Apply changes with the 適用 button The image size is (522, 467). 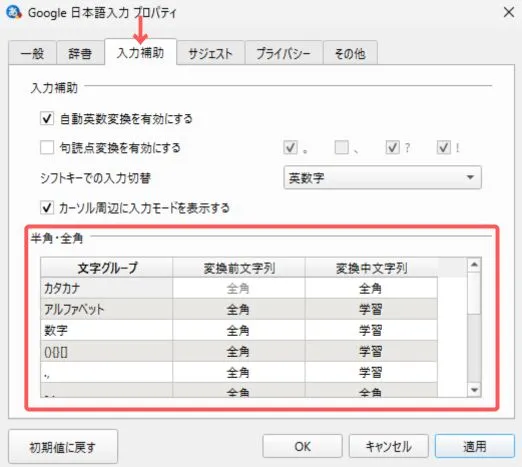point(475,446)
